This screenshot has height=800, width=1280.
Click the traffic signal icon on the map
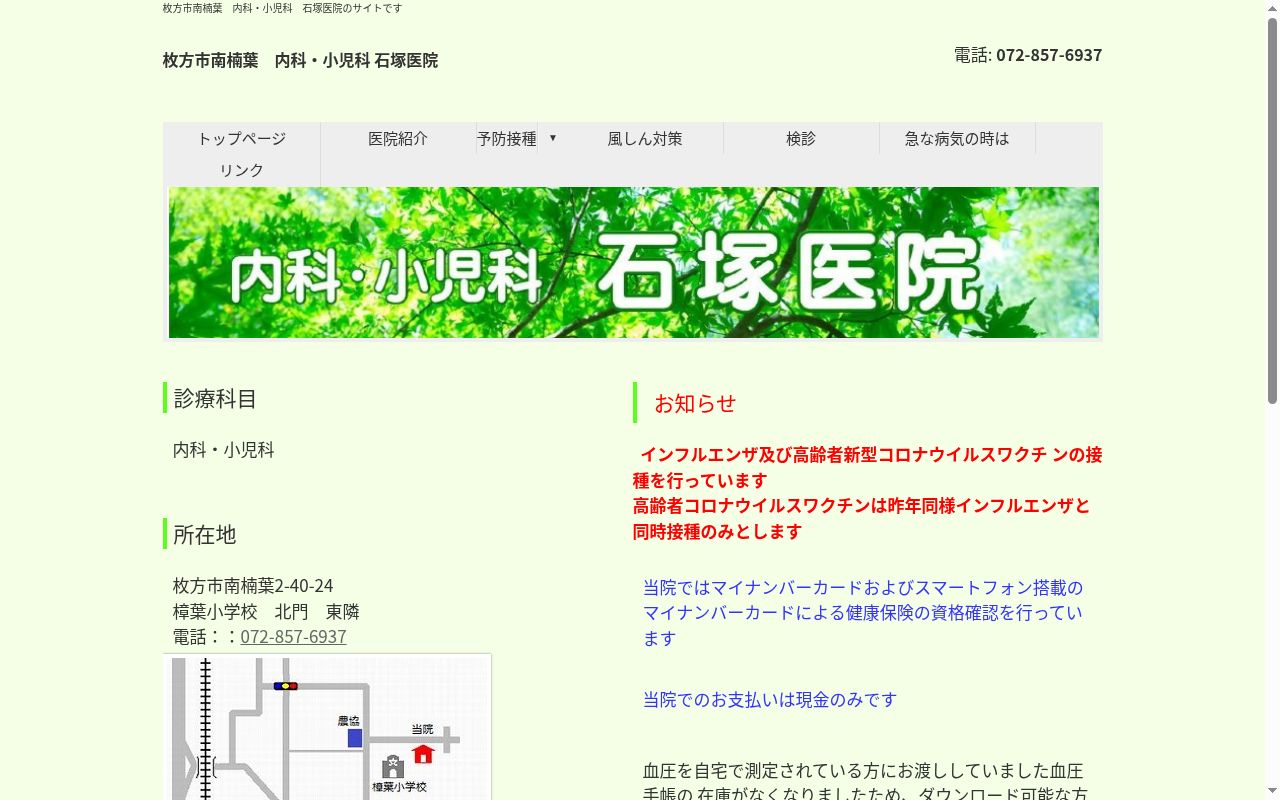click(x=285, y=686)
